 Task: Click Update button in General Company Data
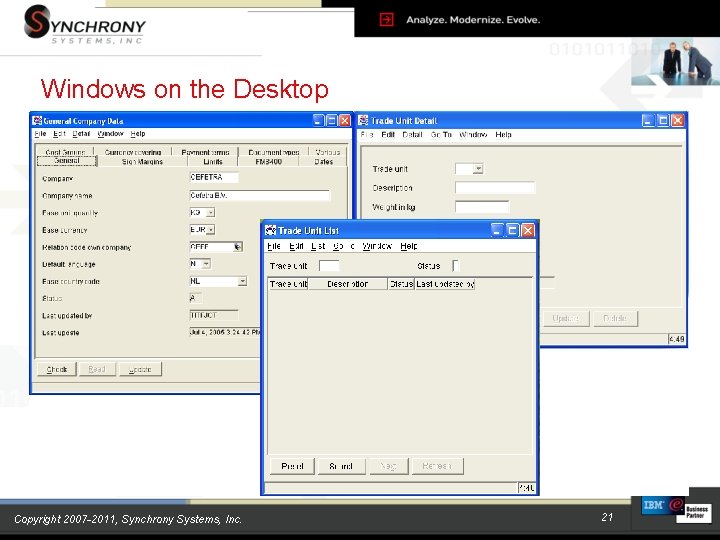(x=140, y=369)
